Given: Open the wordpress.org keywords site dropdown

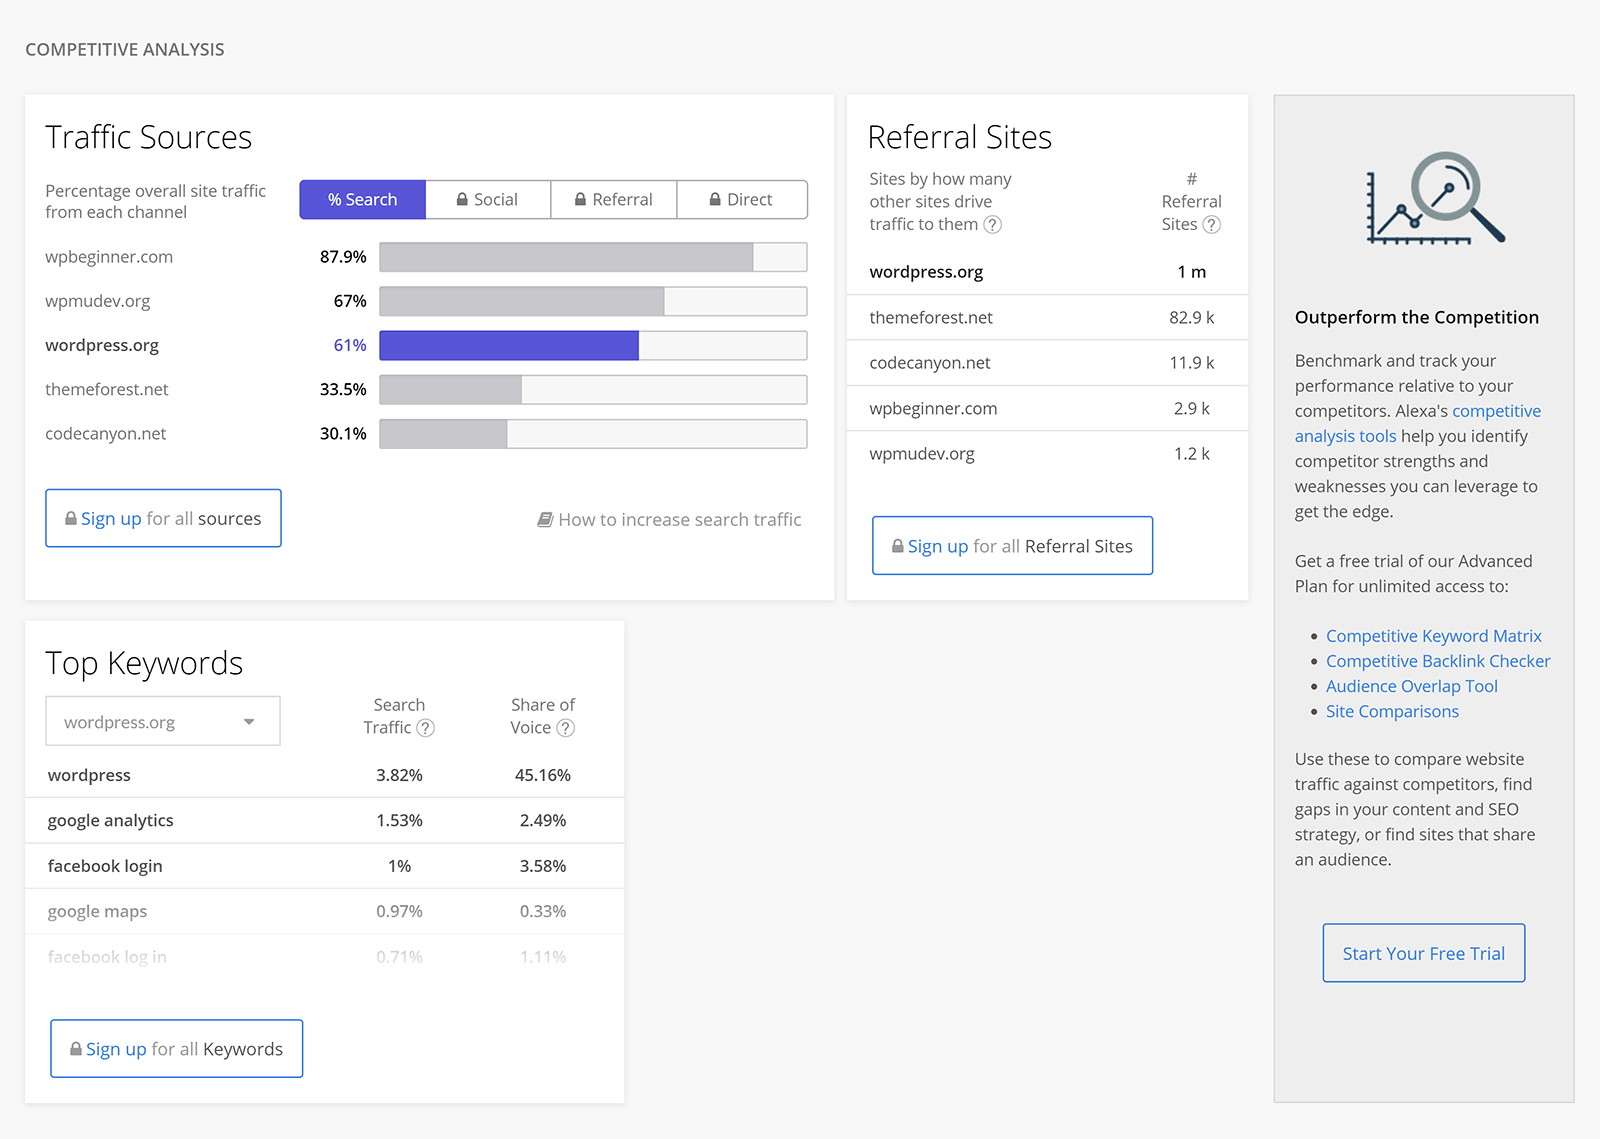Looking at the screenshot, I should coord(163,721).
